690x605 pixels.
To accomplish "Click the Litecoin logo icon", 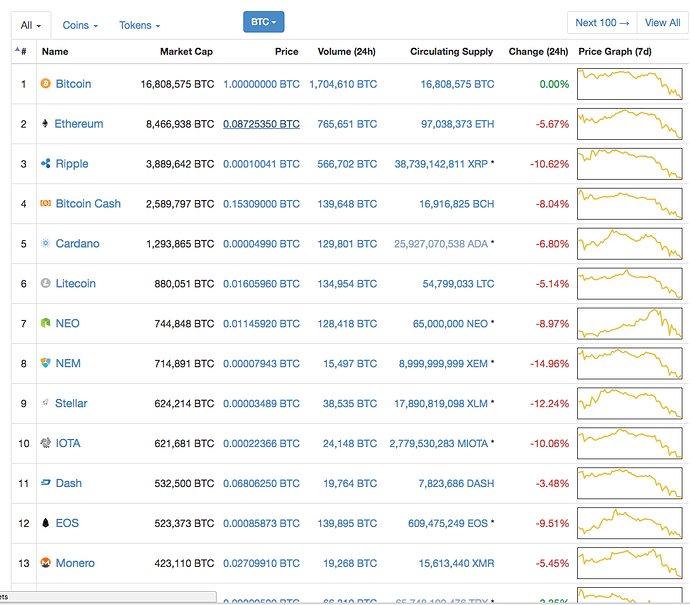I will pyautogui.click(x=45, y=283).
